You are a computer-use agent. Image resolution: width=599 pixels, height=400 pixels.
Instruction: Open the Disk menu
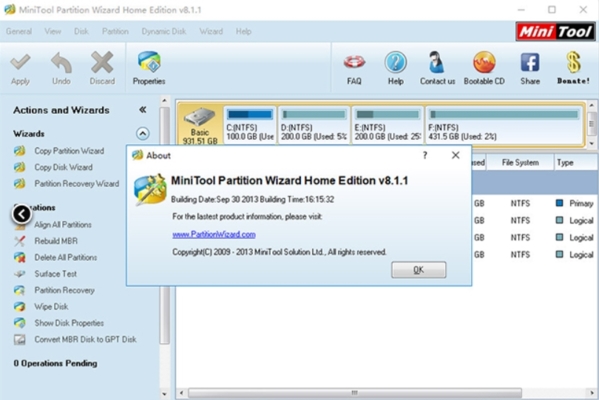click(x=81, y=31)
